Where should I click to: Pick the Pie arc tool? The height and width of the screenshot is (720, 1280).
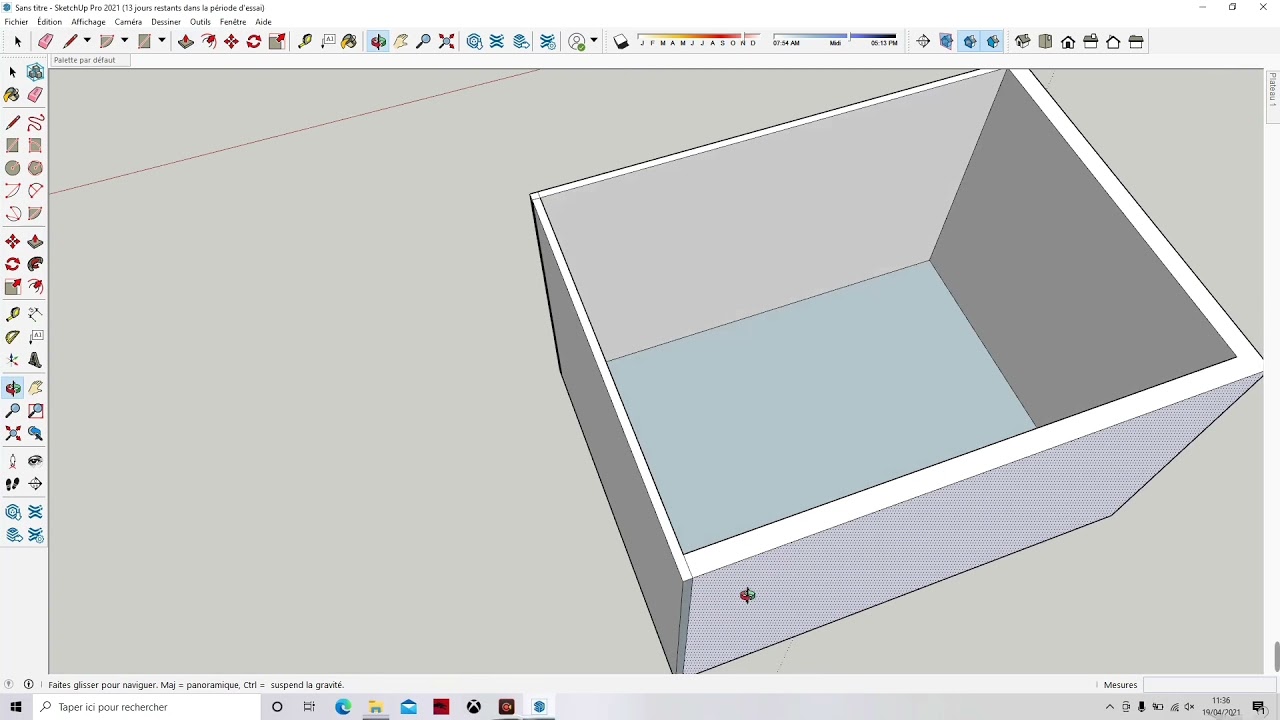[35, 213]
